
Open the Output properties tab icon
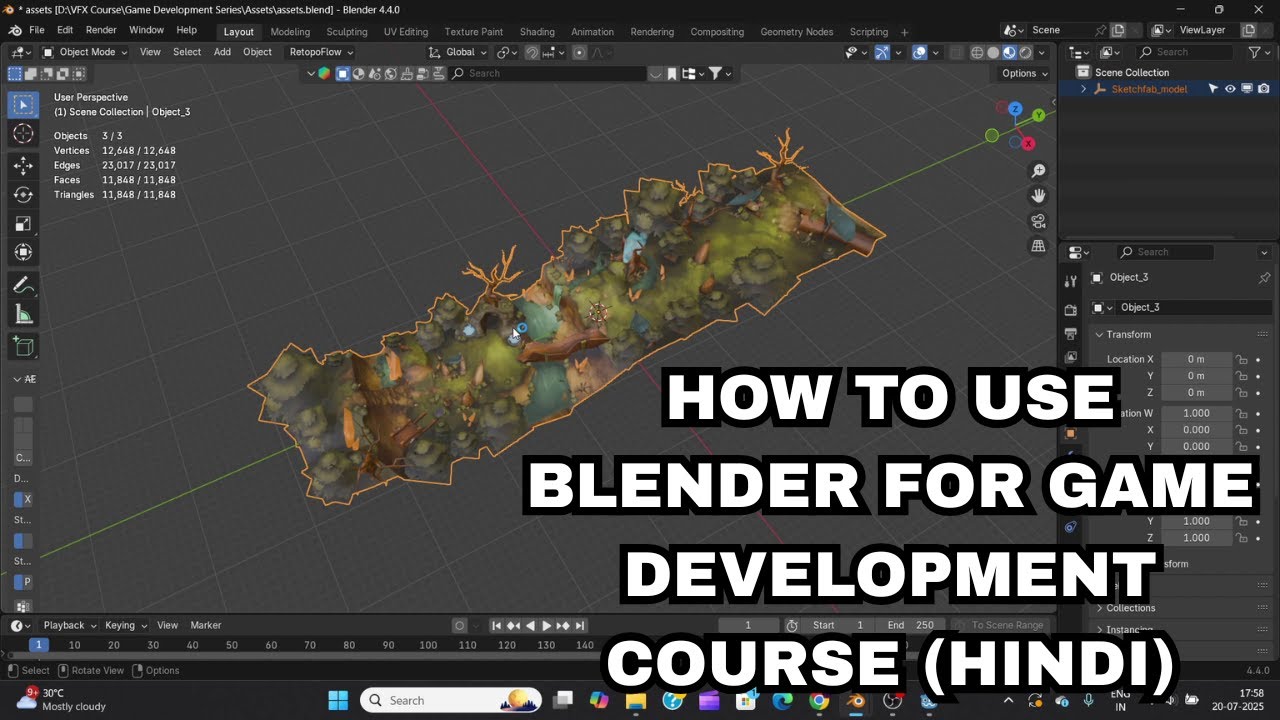click(1071, 334)
